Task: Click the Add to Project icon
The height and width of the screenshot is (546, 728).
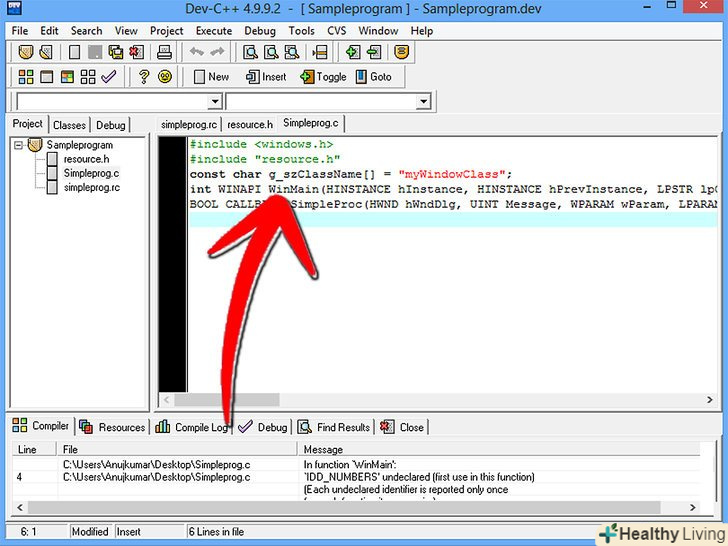Action: 353,52
